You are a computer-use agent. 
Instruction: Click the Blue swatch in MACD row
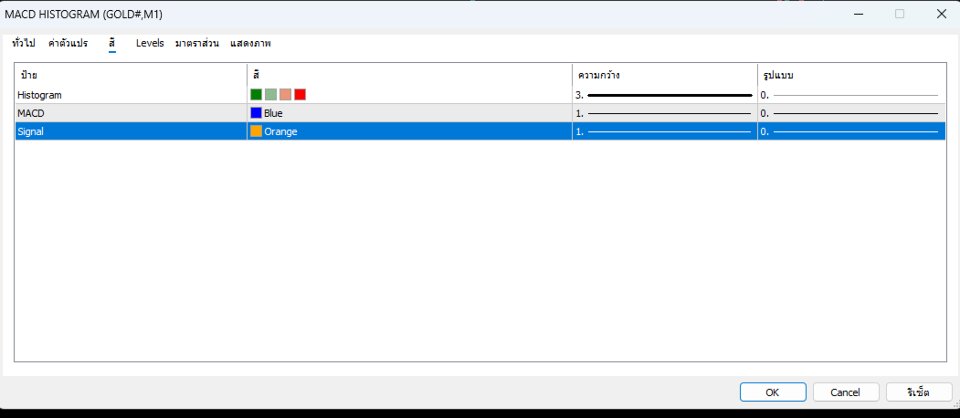(x=256, y=113)
